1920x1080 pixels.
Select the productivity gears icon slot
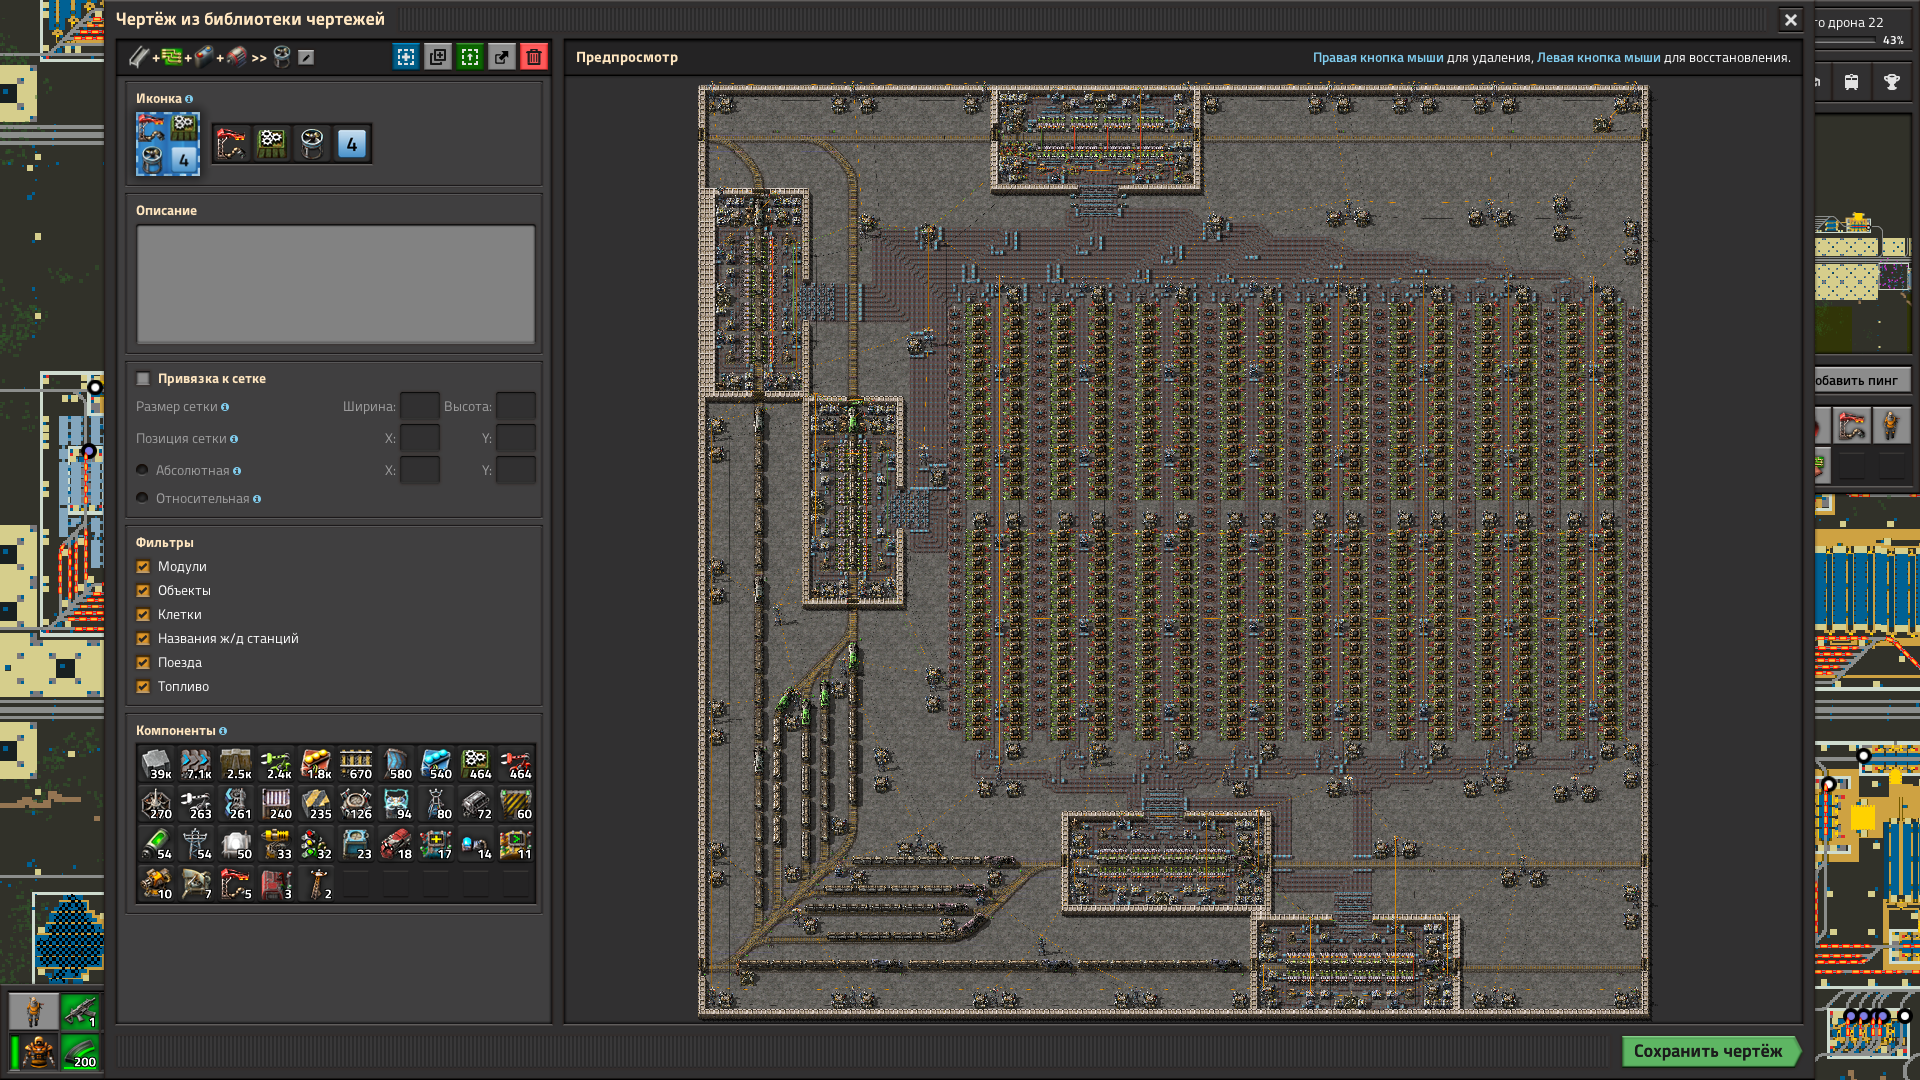pyautogui.click(x=272, y=144)
